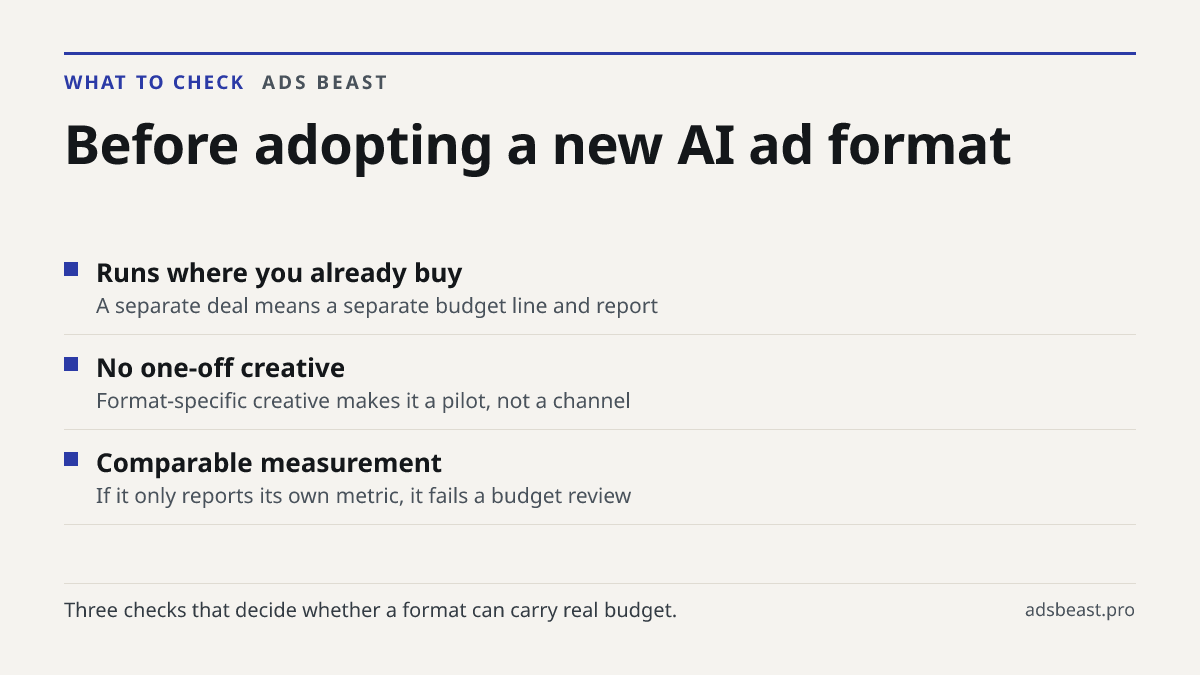Image resolution: width=1200 pixels, height=675 pixels.
Task: Click the 'Three checks that decide' footer sentence
Action: pyautogui.click(x=370, y=610)
